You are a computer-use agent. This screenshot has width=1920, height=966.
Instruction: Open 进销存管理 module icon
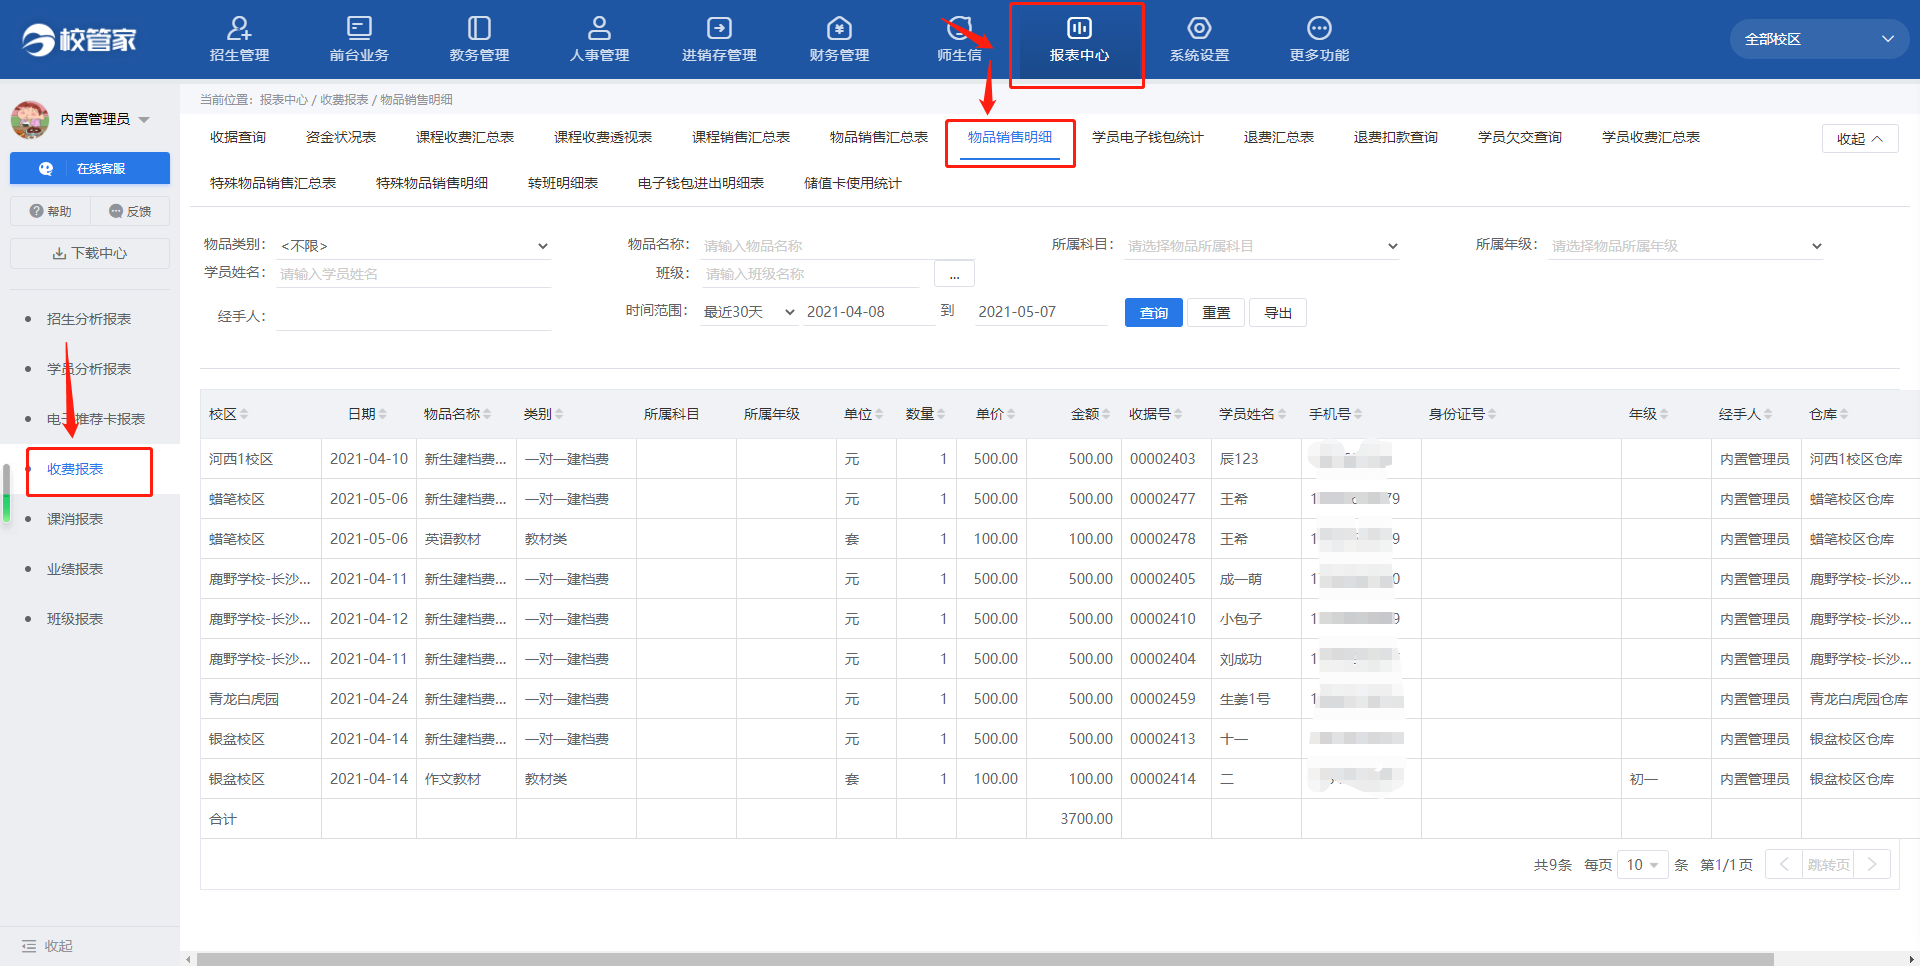pos(719,28)
